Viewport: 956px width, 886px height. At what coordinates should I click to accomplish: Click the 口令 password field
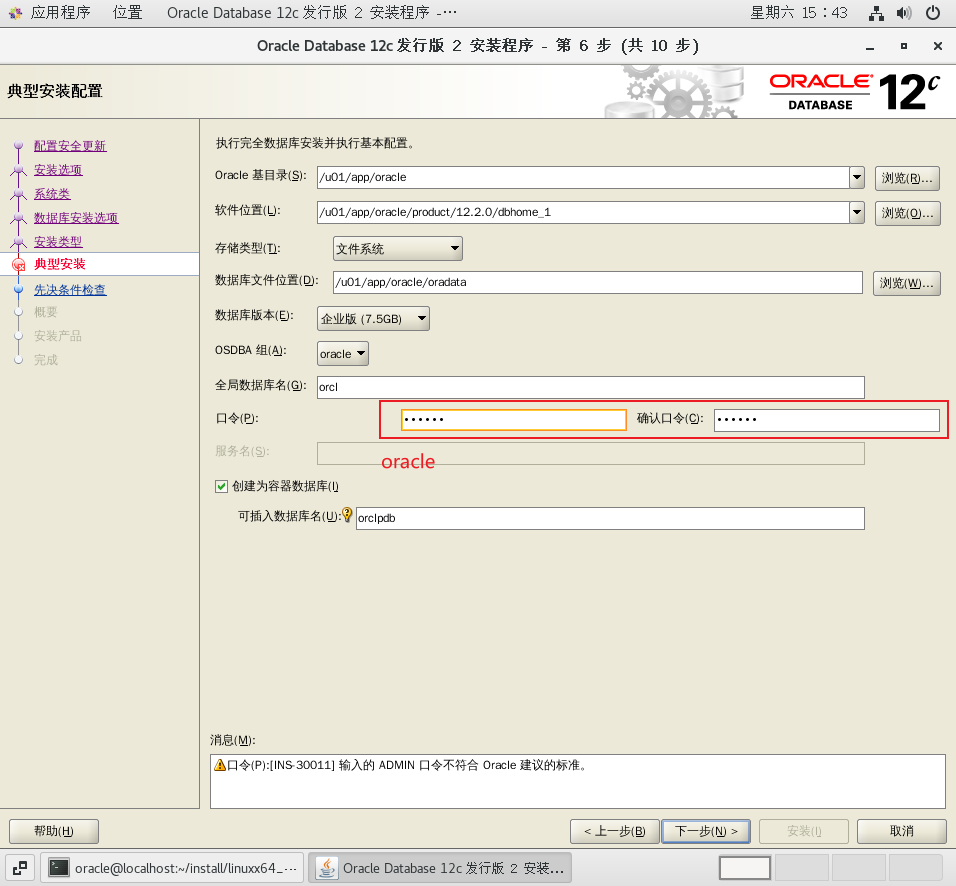[514, 420]
